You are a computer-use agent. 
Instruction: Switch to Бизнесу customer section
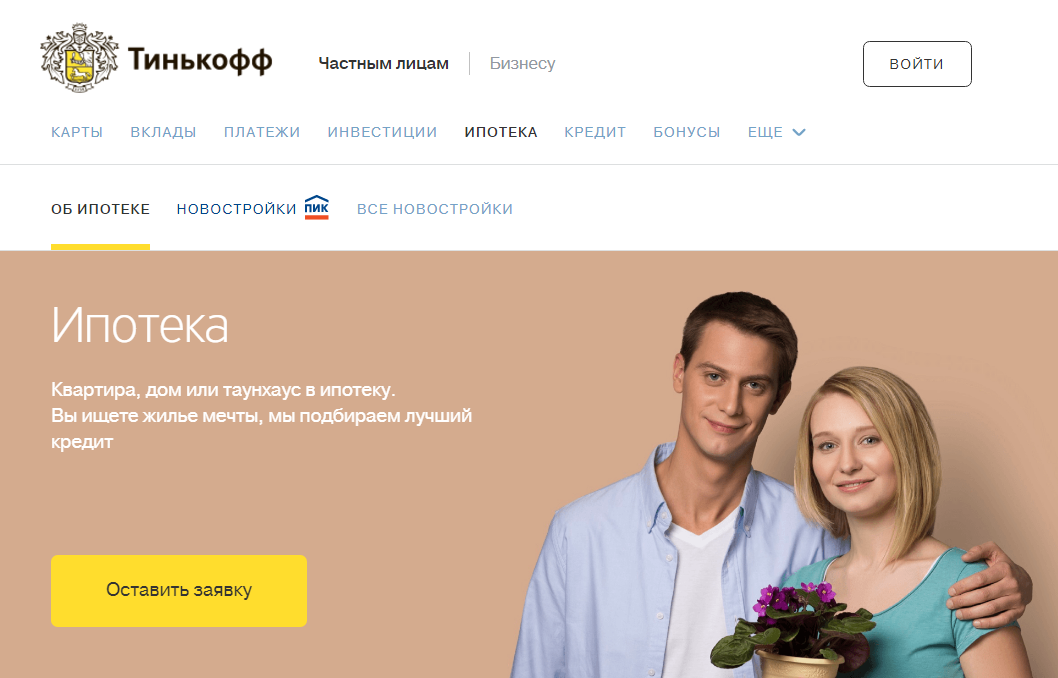(x=522, y=63)
